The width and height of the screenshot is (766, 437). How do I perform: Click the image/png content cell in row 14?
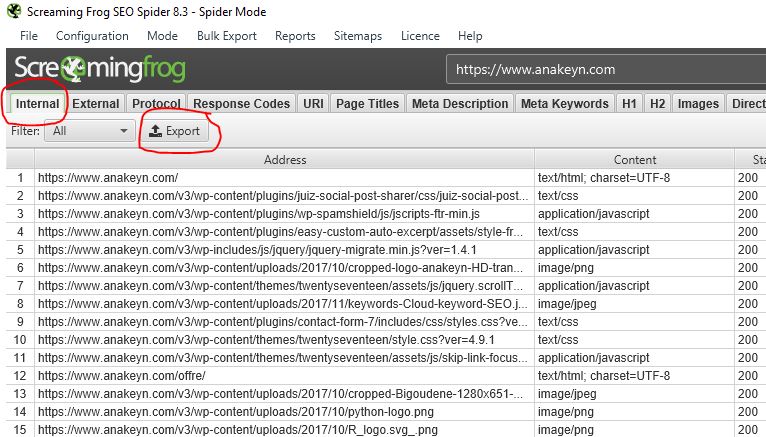(x=635, y=412)
